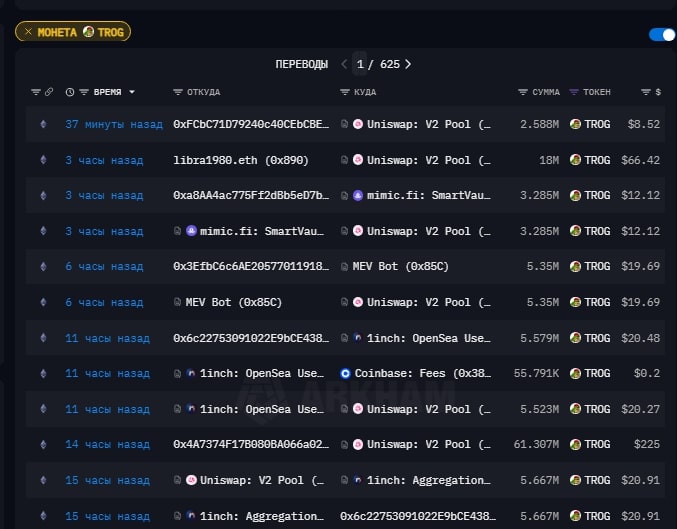Click mimic.fi icon in the sender column
Viewport: 677px width, 529px height.
click(x=191, y=231)
